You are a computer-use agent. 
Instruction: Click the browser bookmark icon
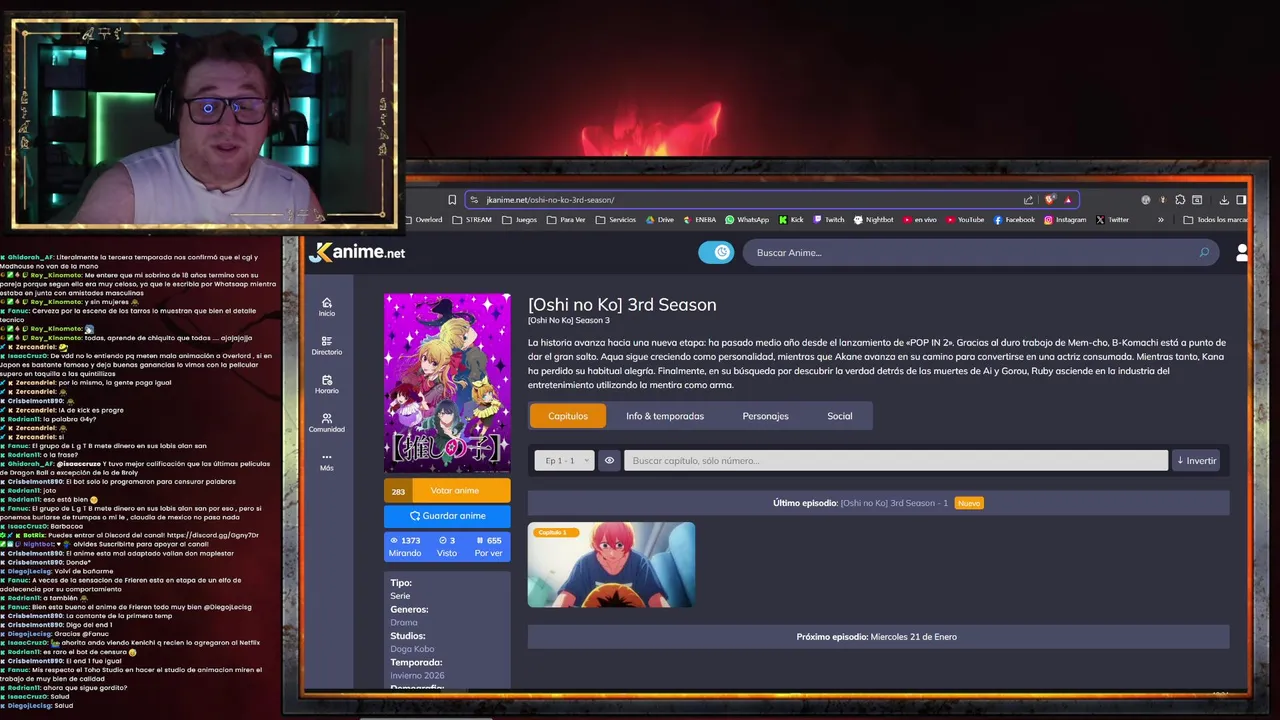(x=452, y=200)
